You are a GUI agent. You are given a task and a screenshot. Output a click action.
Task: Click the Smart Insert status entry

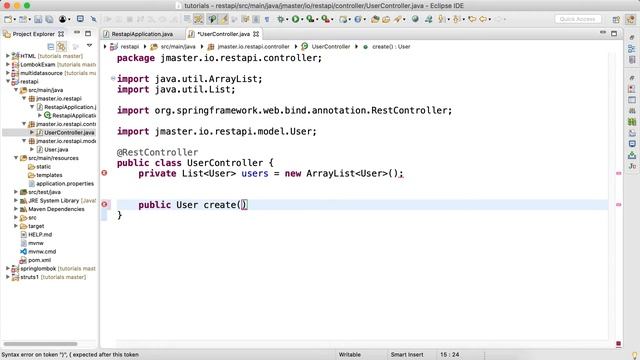(407, 355)
